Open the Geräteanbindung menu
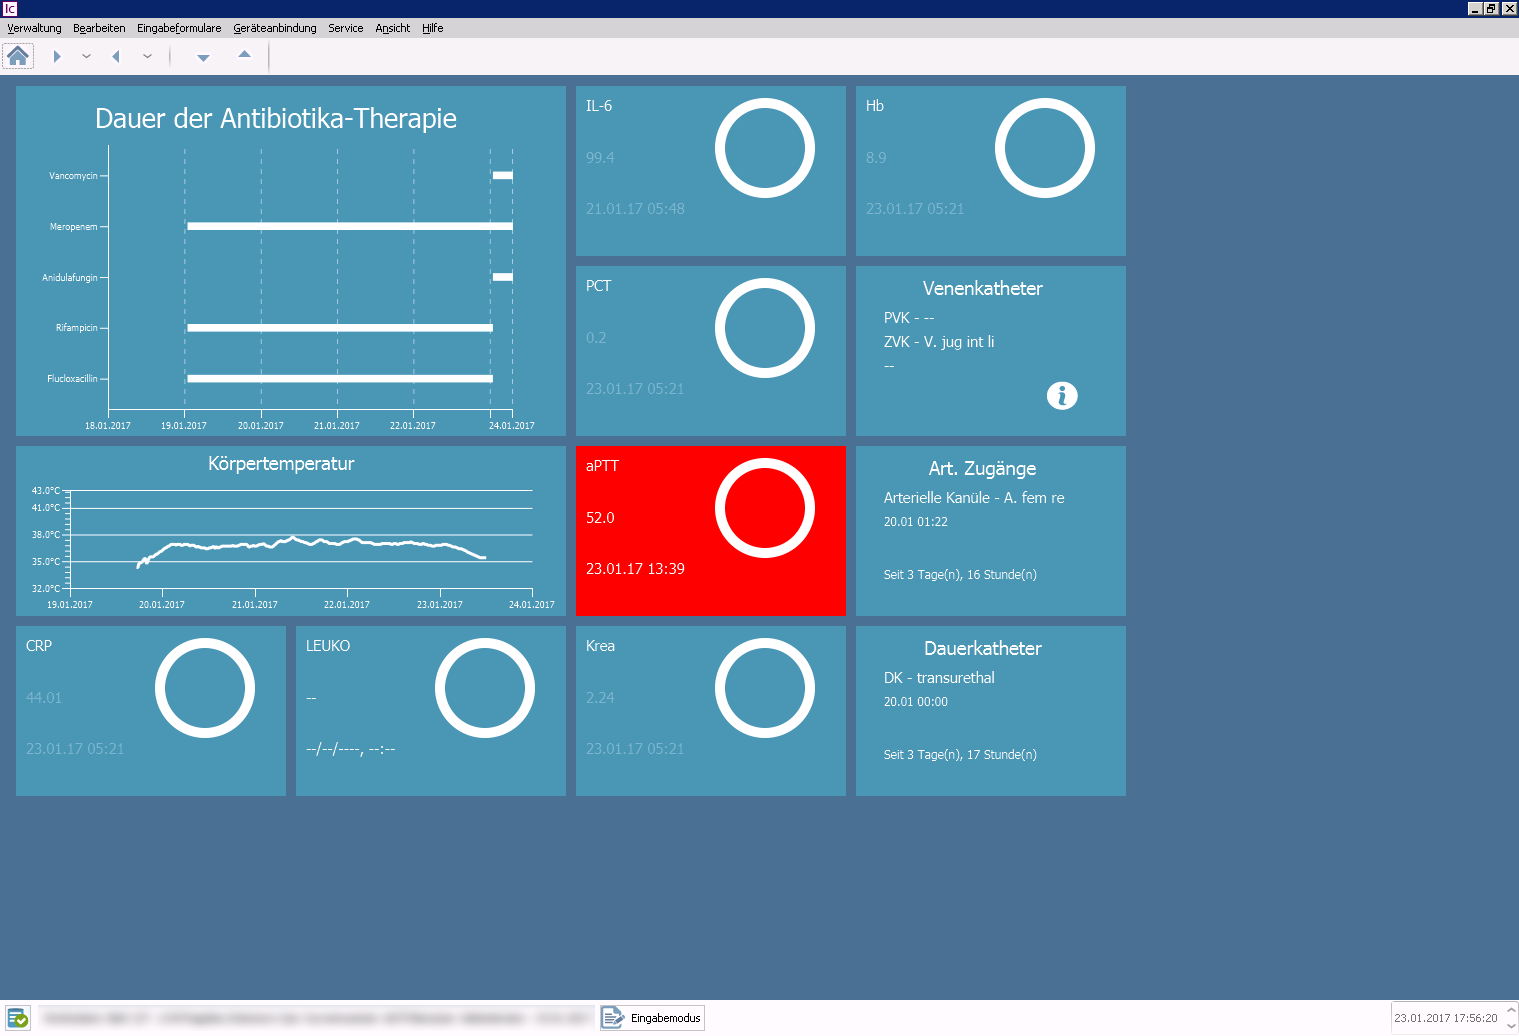 pos(274,28)
